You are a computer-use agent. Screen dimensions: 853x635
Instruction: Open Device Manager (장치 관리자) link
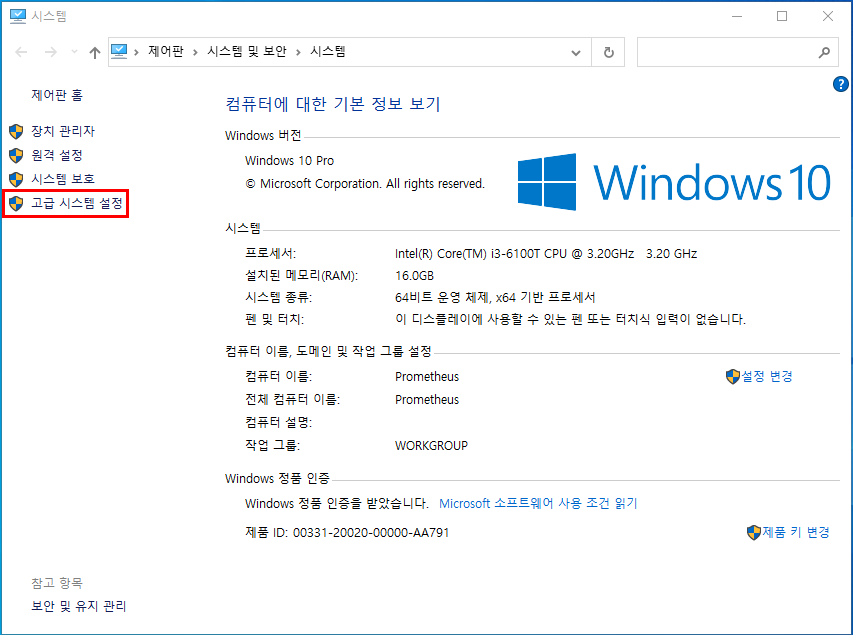pyautogui.click(x=63, y=131)
